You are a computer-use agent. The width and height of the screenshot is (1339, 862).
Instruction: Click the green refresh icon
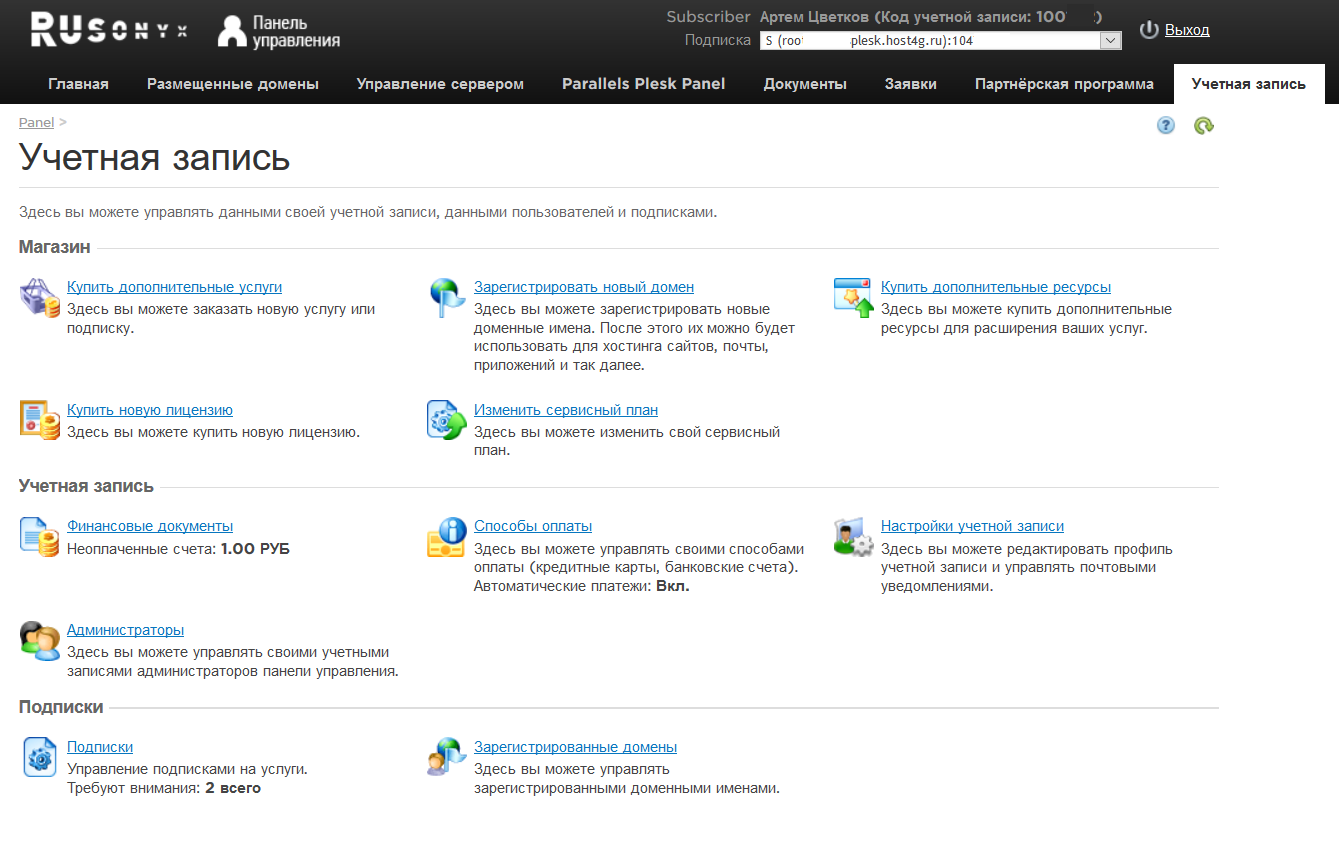[1204, 126]
